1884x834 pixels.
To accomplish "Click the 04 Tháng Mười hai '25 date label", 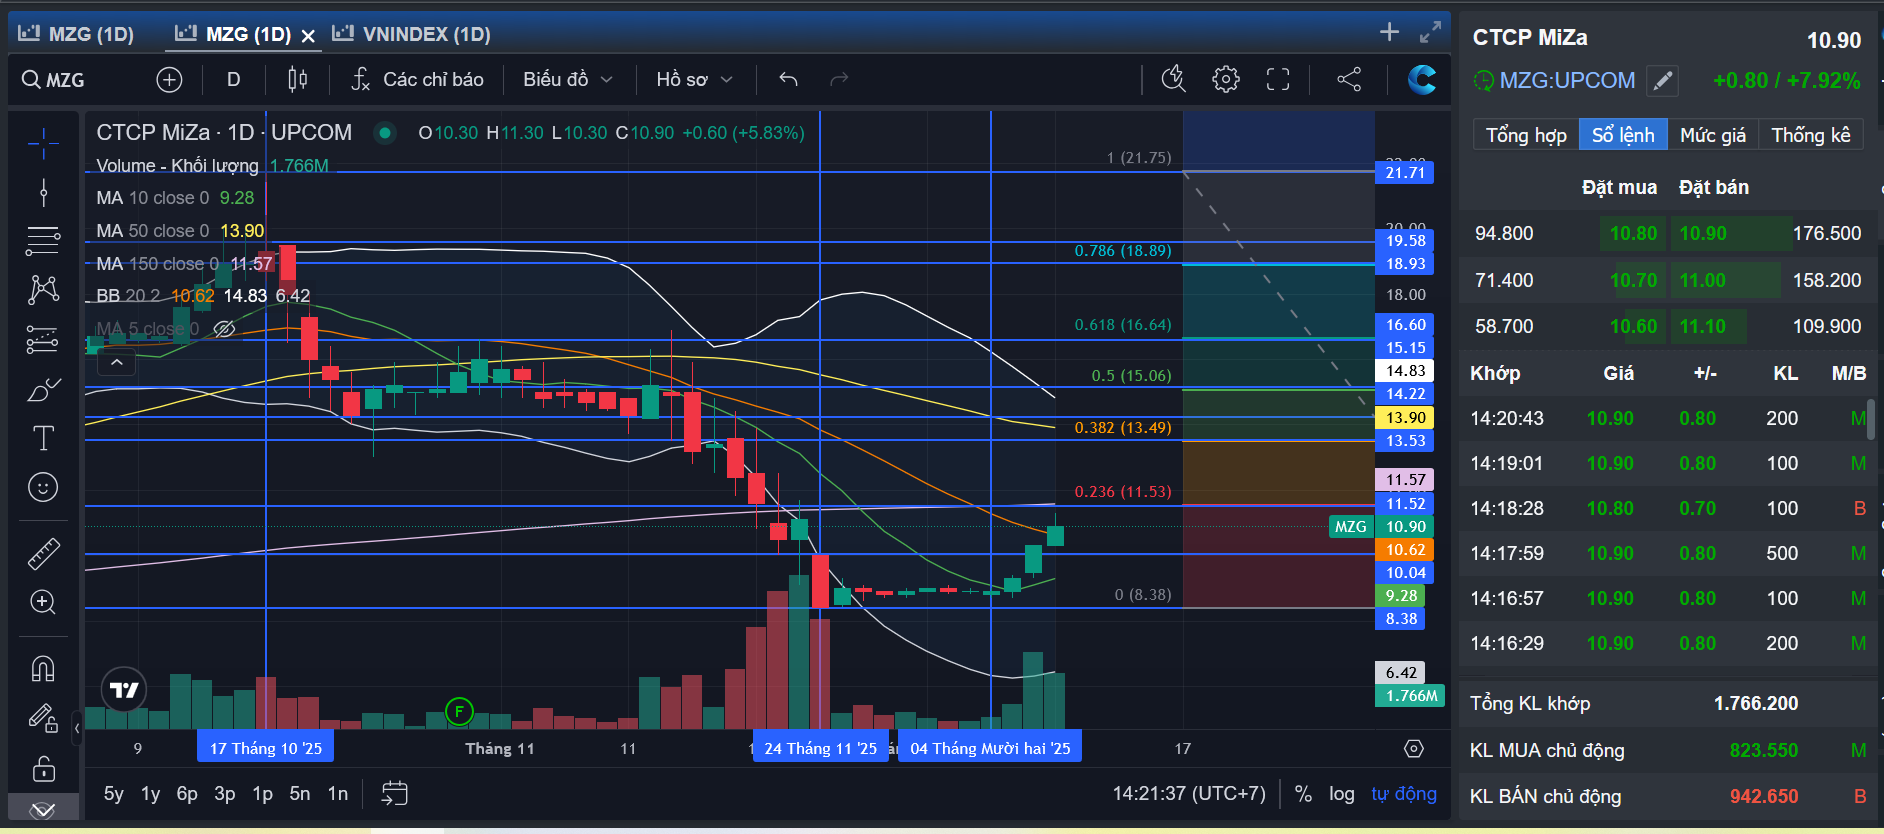I will [990, 748].
